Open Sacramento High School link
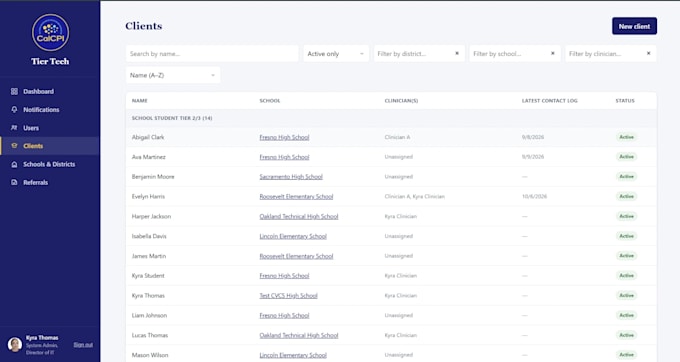The image size is (680, 362). (x=291, y=177)
